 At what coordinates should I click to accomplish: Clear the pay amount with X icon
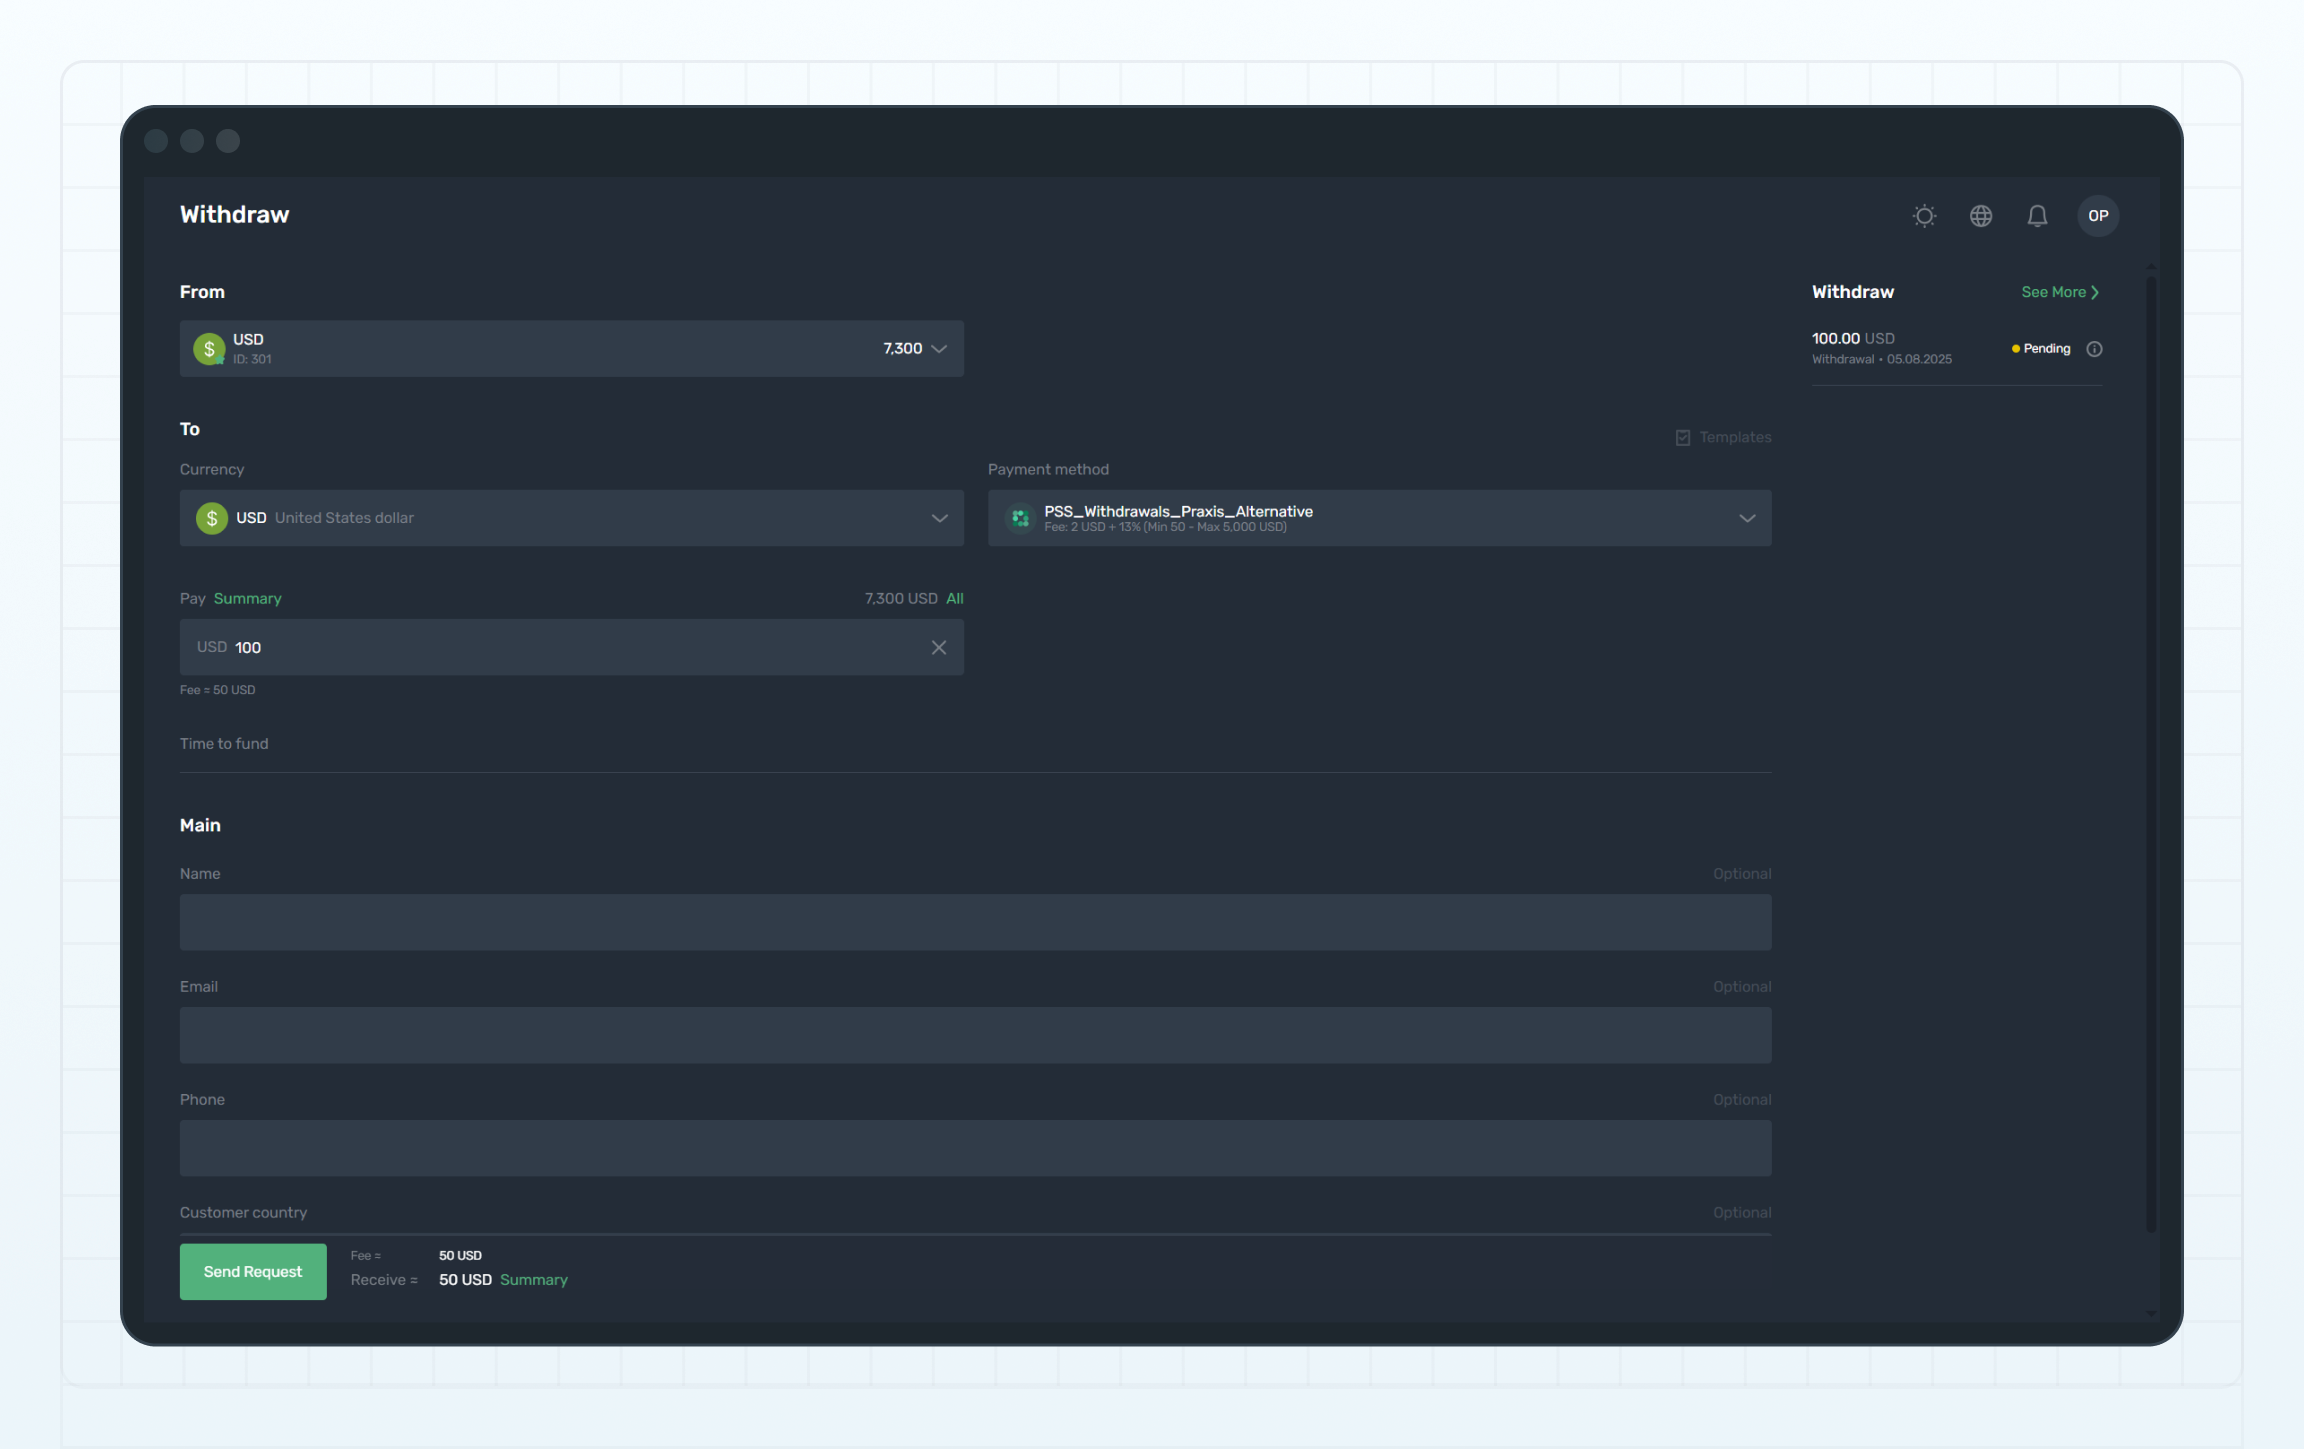[x=938, y=648]
